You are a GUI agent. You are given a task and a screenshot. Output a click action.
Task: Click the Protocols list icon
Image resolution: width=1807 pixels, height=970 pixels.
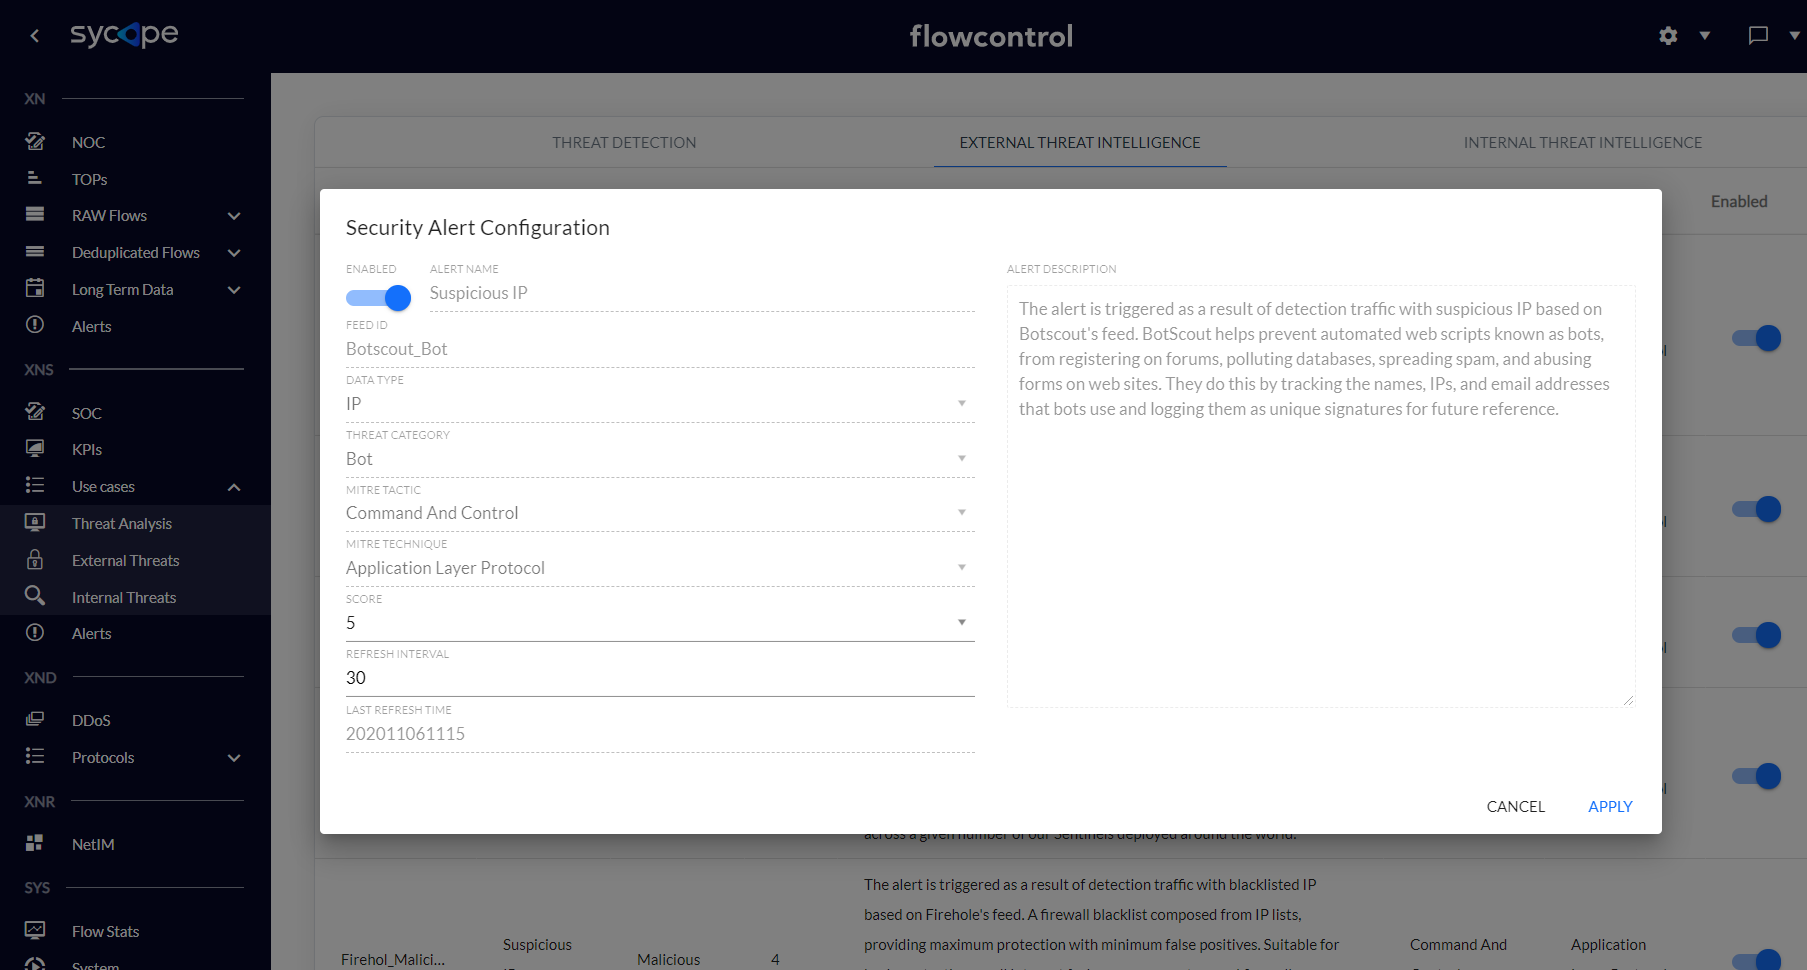(35, 756)
